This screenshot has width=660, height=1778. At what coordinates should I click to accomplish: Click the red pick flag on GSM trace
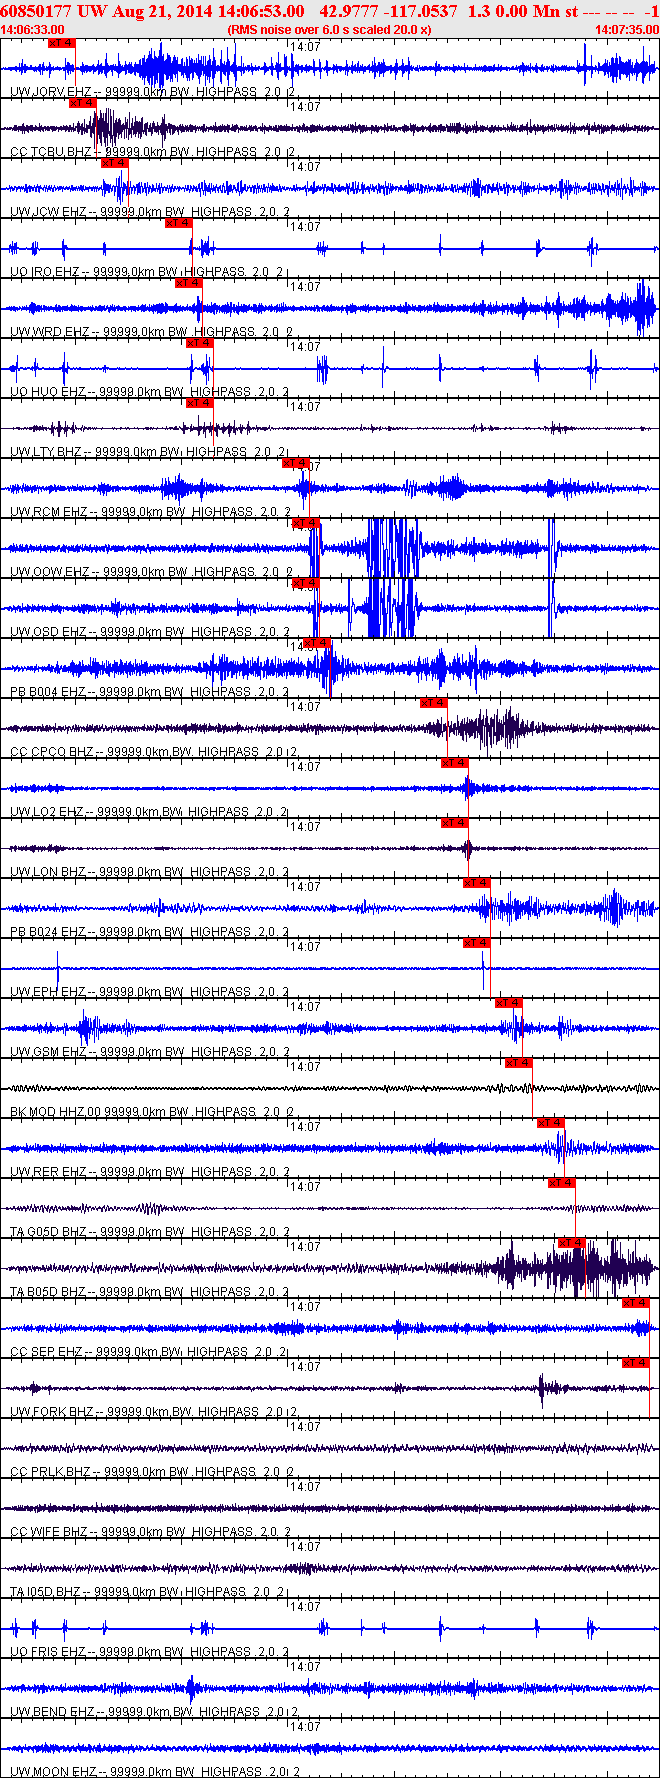509,1003
